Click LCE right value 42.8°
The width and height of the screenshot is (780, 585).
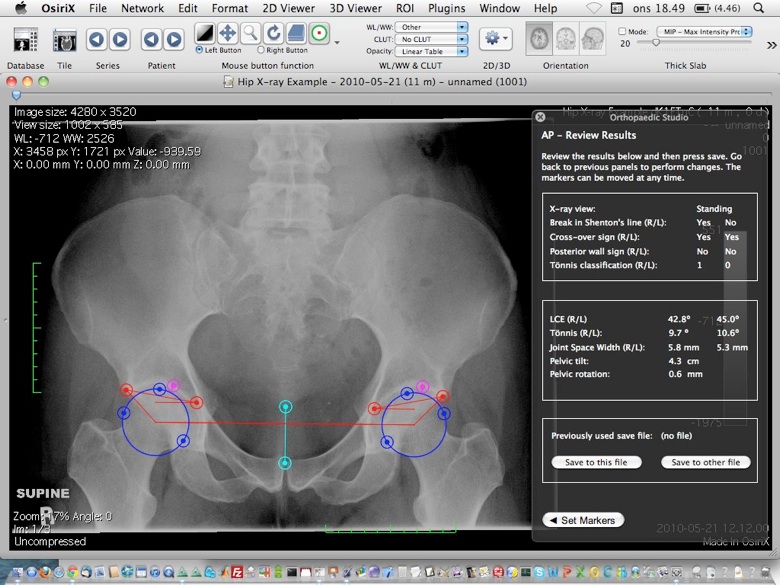pos(679,319)
